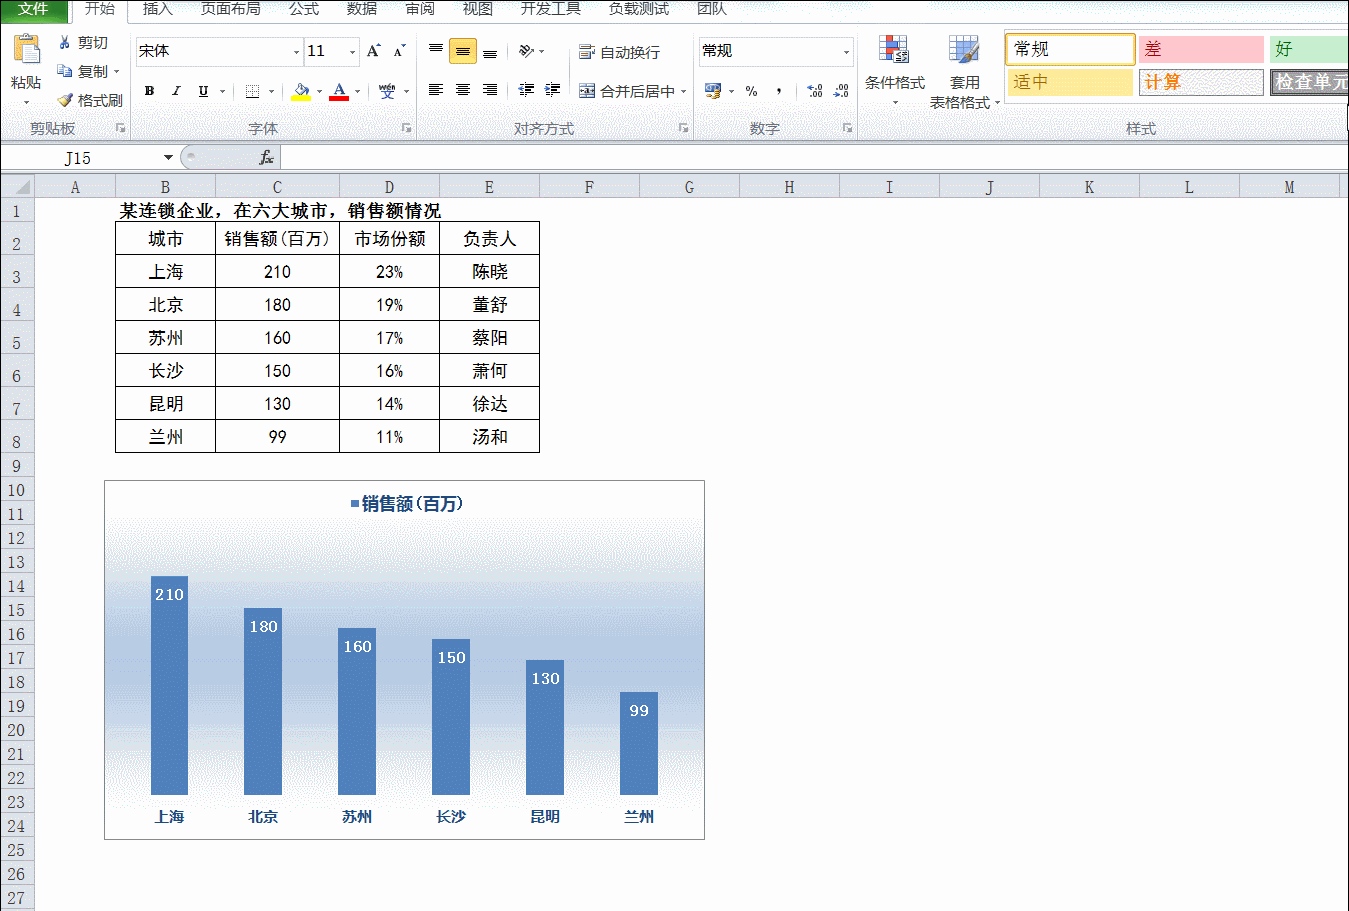Activate the Format Painter (格式刷)
1349x911 pixels.
click(90, 100)
